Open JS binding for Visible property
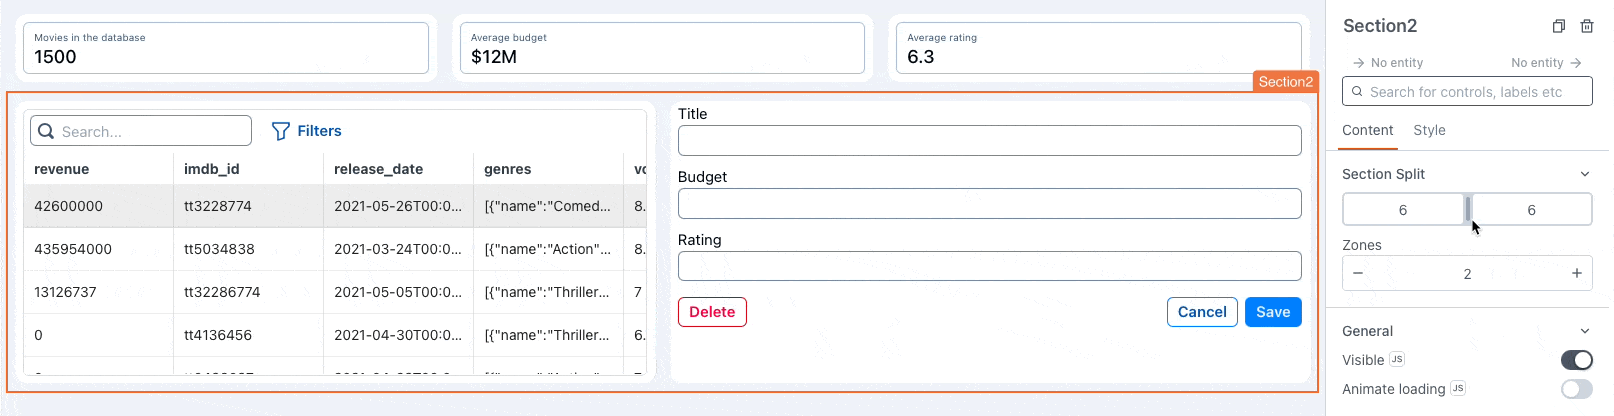This screenshot has height=416, width=1614. 1397,359
